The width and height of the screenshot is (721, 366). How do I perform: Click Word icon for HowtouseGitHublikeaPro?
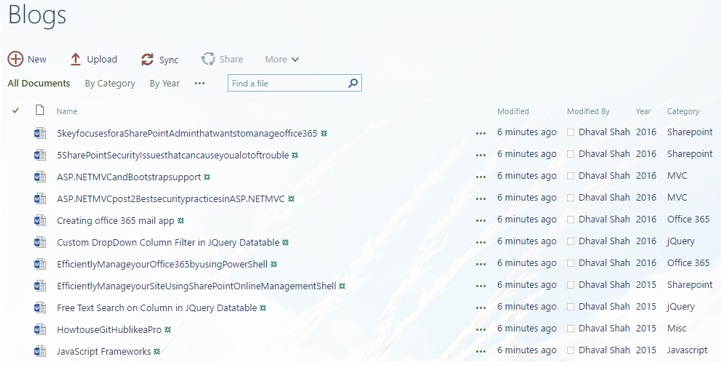[x=40, y=330]
